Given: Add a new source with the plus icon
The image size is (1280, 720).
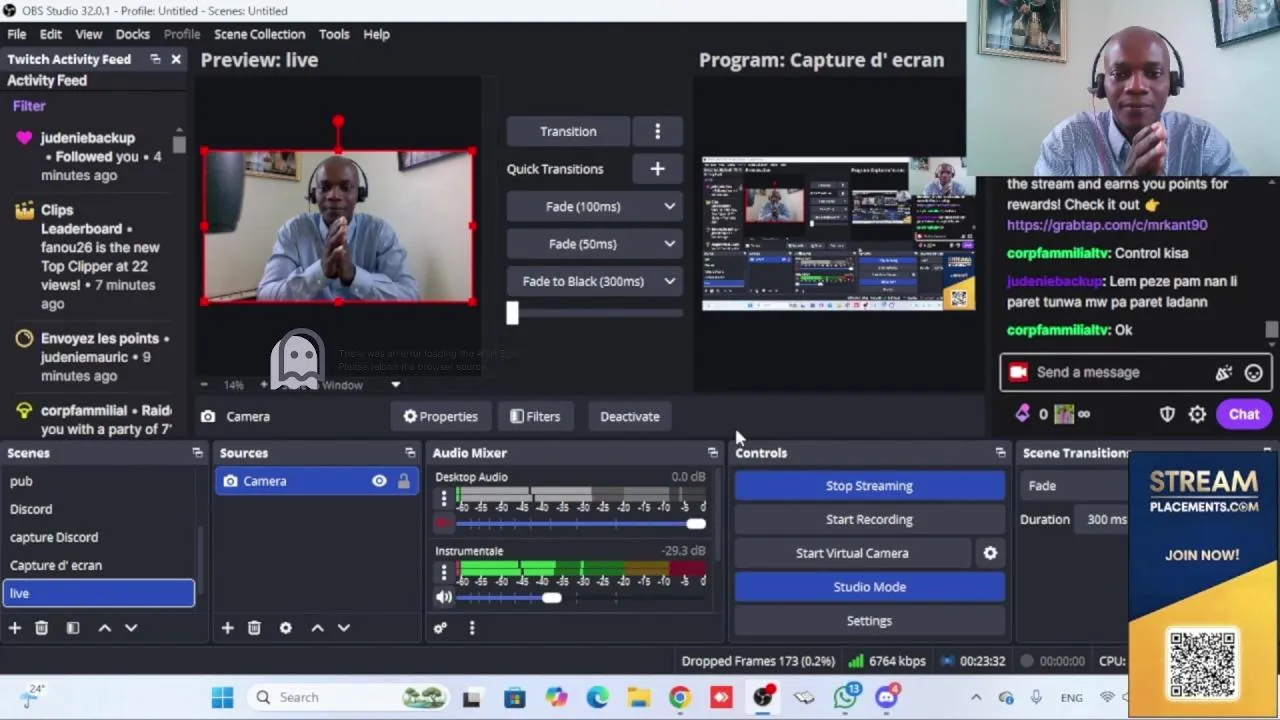Looking at the screenshot, I should pos(227,628).
